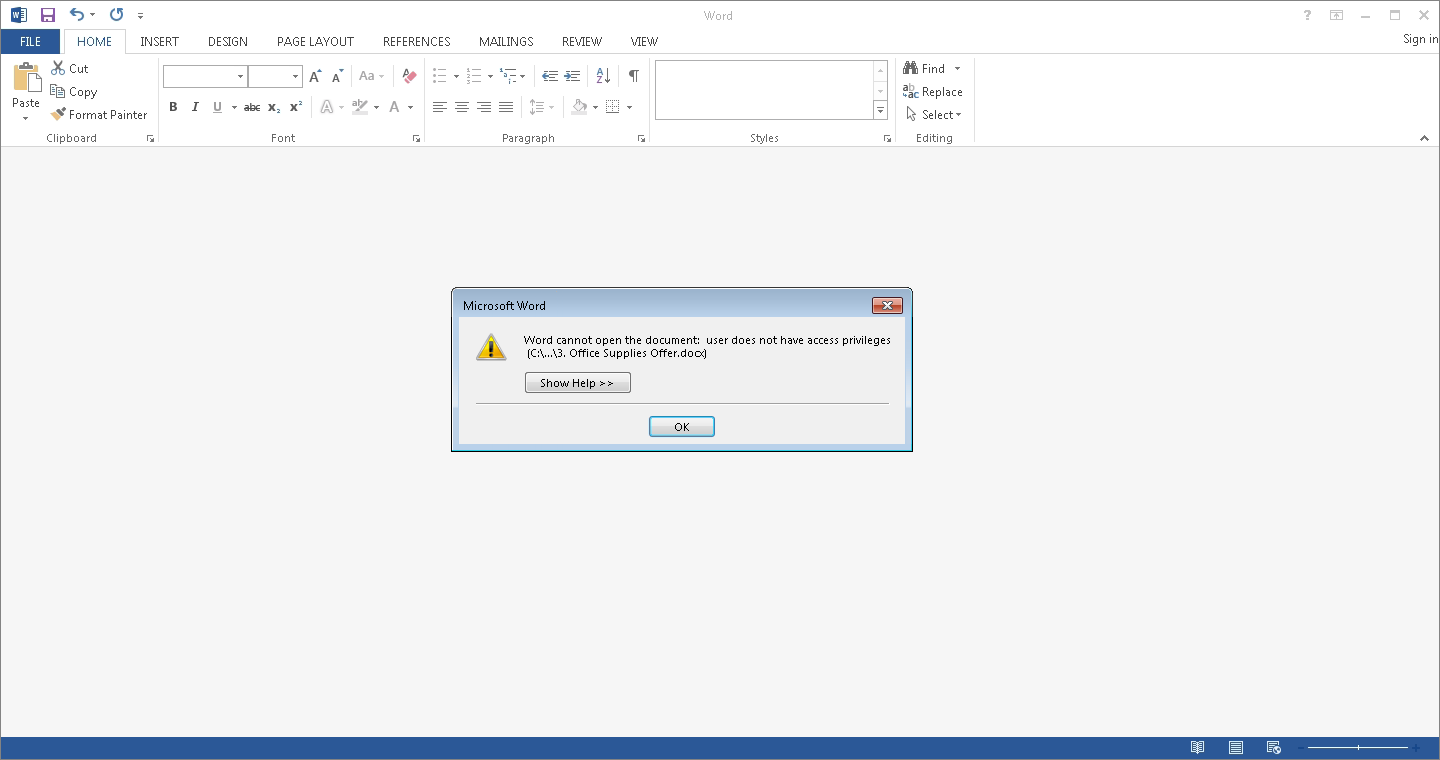Open the Clipboard pane launcher
This screenshot has width=1440, height=760.
(x=151, y=139)
